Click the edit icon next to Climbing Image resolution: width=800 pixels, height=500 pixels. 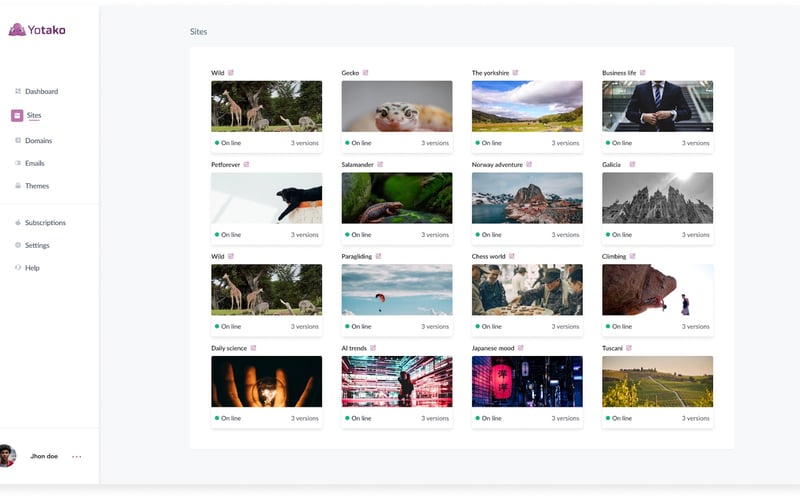633,256
